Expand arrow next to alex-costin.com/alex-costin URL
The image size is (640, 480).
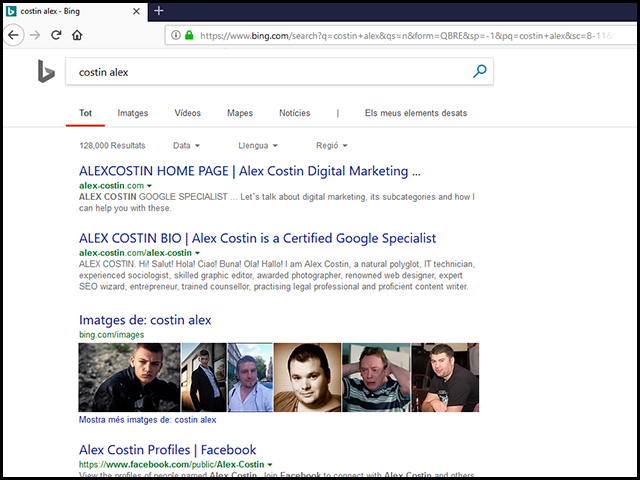point(198,253)
